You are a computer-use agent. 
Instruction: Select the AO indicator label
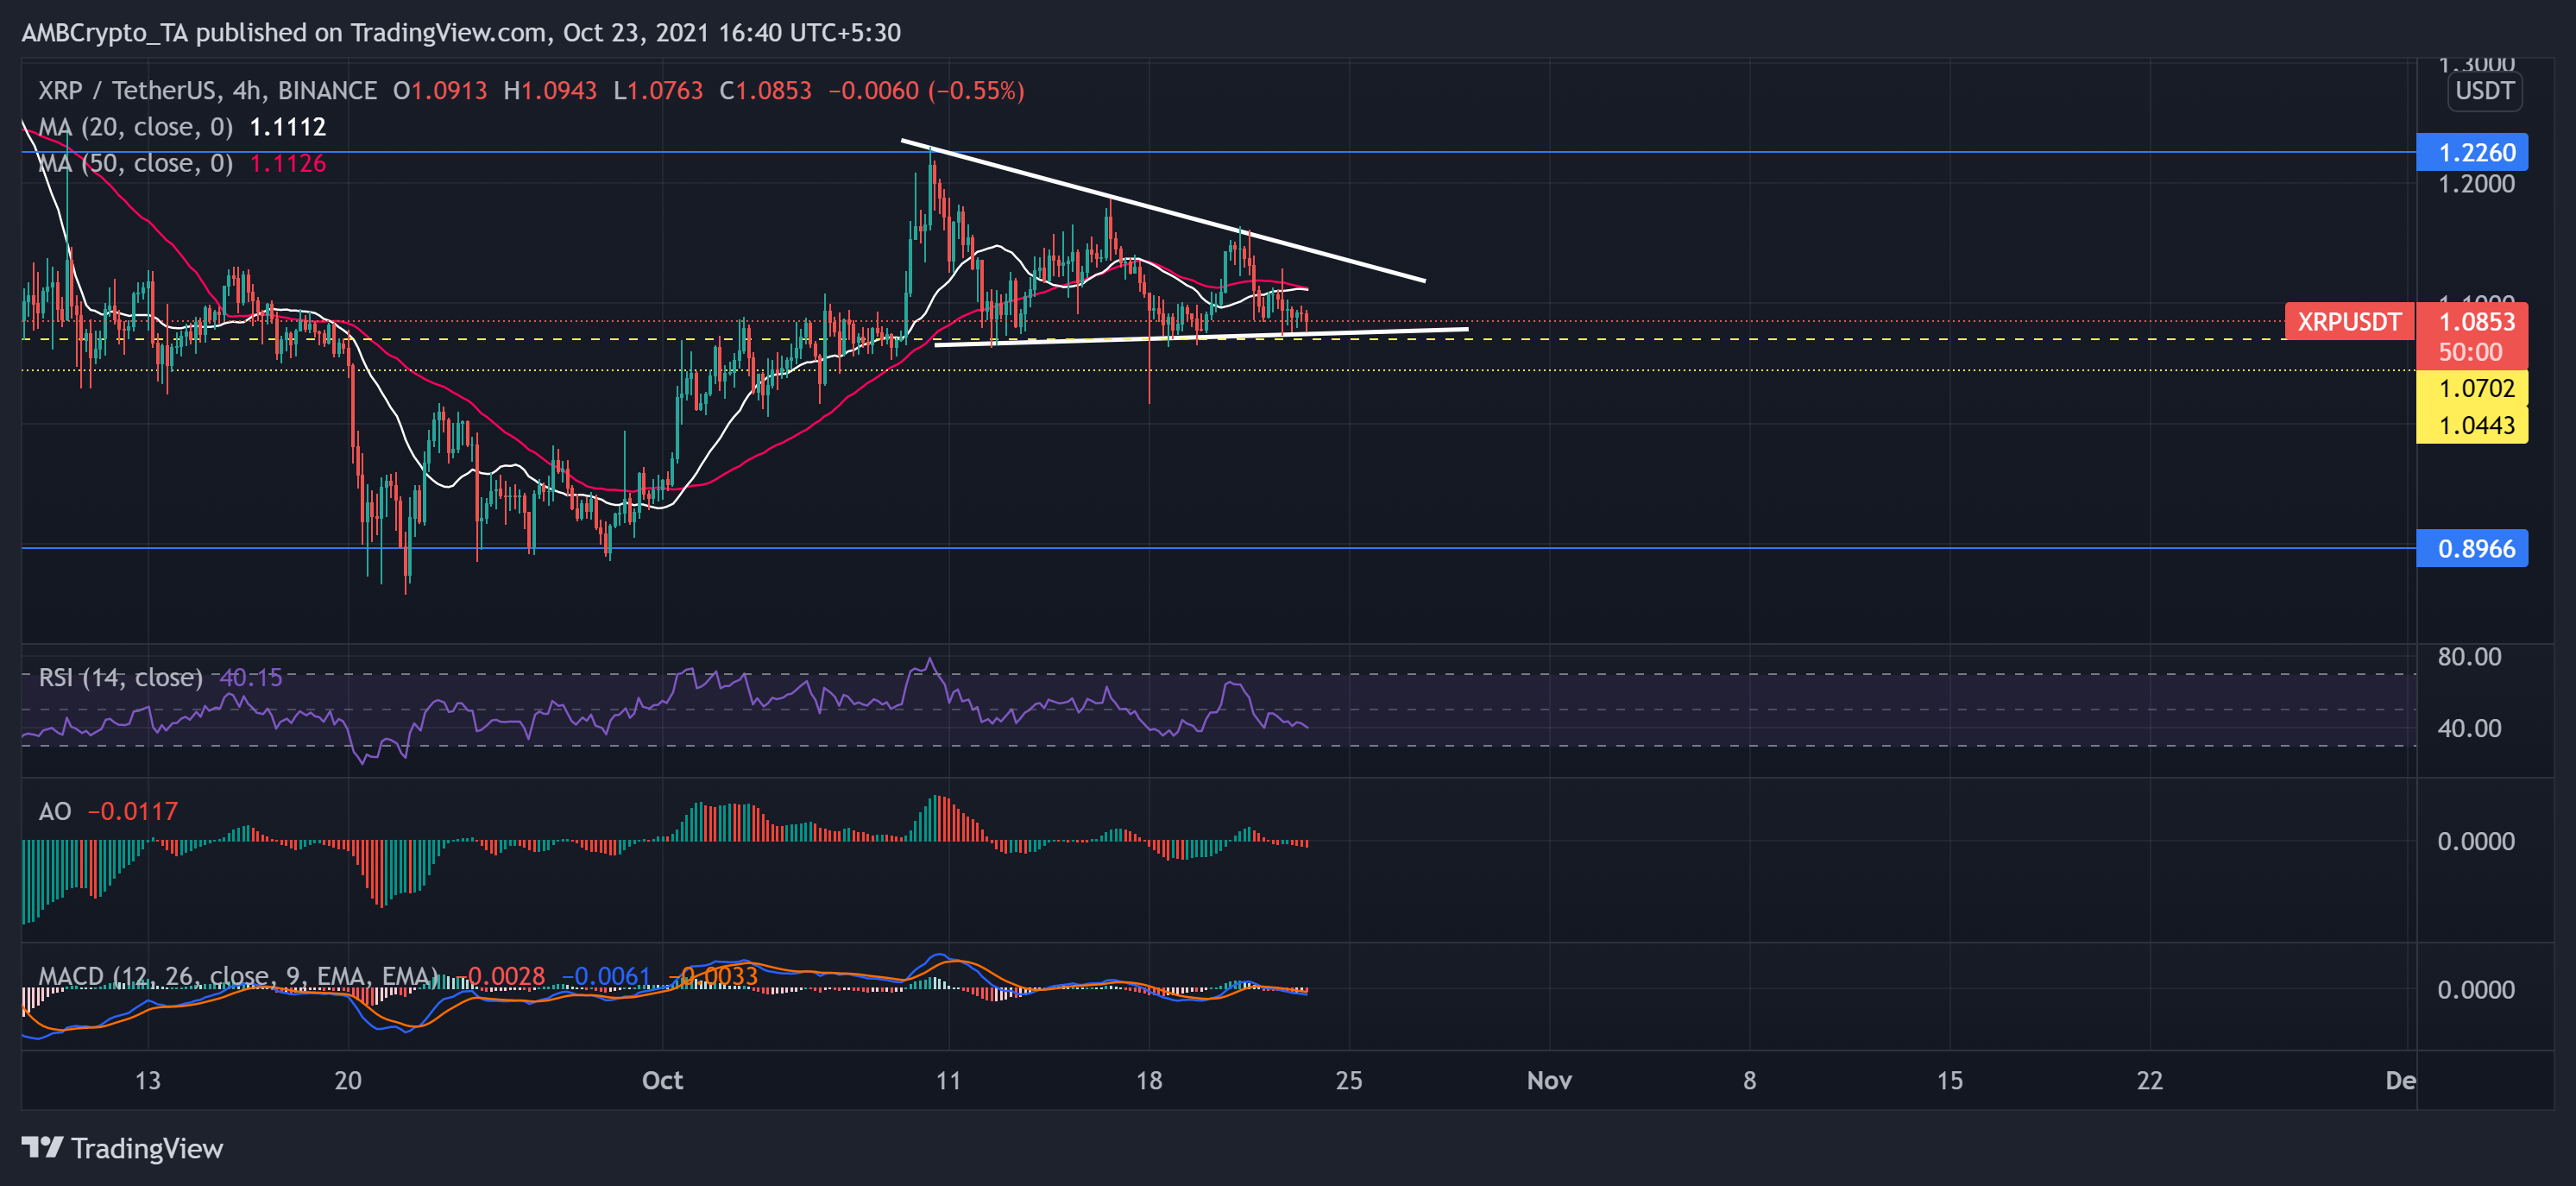point(55,811)
